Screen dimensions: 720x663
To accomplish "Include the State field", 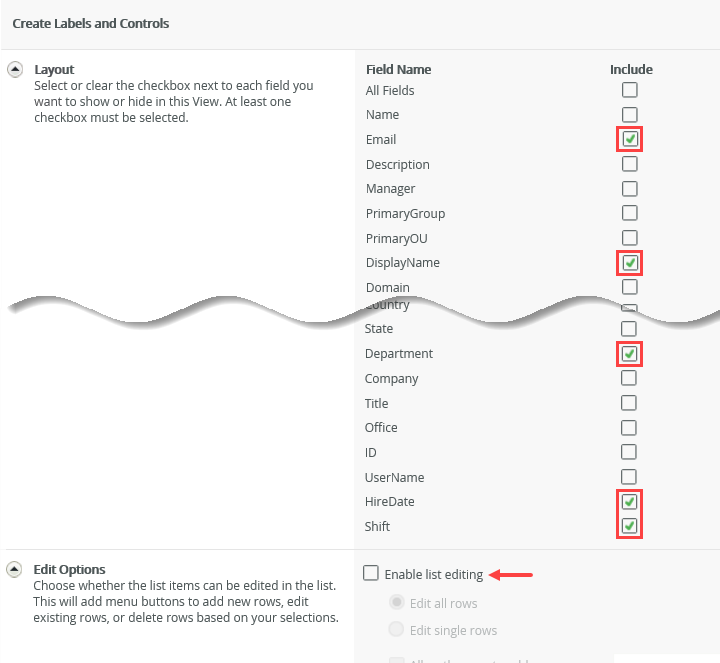I will (x=629, y=329).
